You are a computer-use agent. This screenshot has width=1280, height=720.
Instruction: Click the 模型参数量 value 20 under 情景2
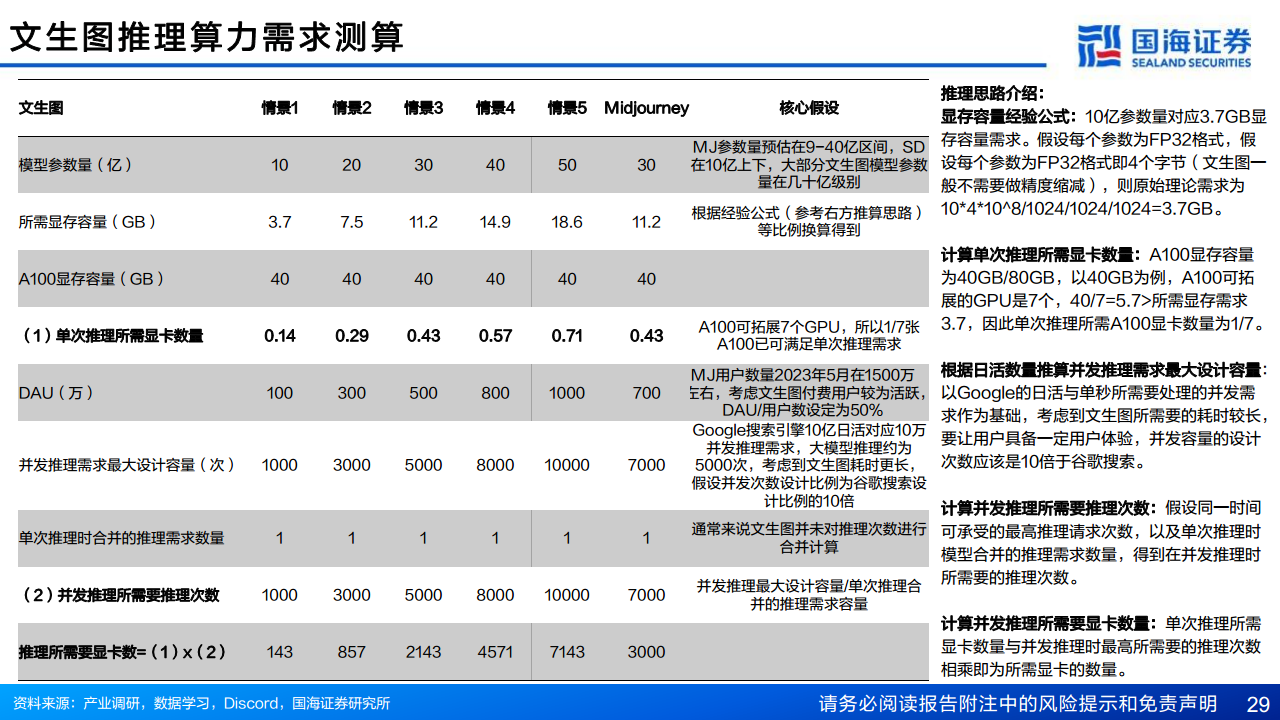352,165
